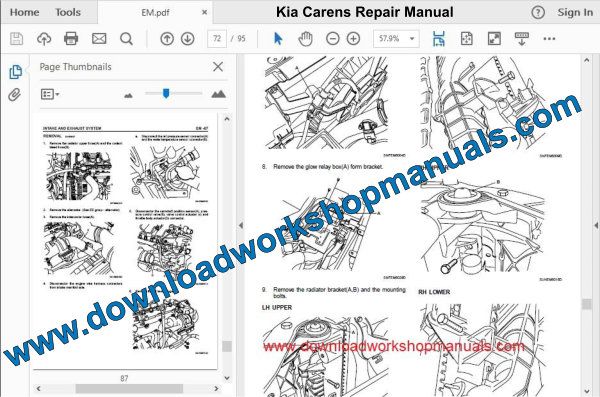Click 'Remove the radiator bracket' step text
The height and width of the screenshot is (397, 600).
pos(339,292)
